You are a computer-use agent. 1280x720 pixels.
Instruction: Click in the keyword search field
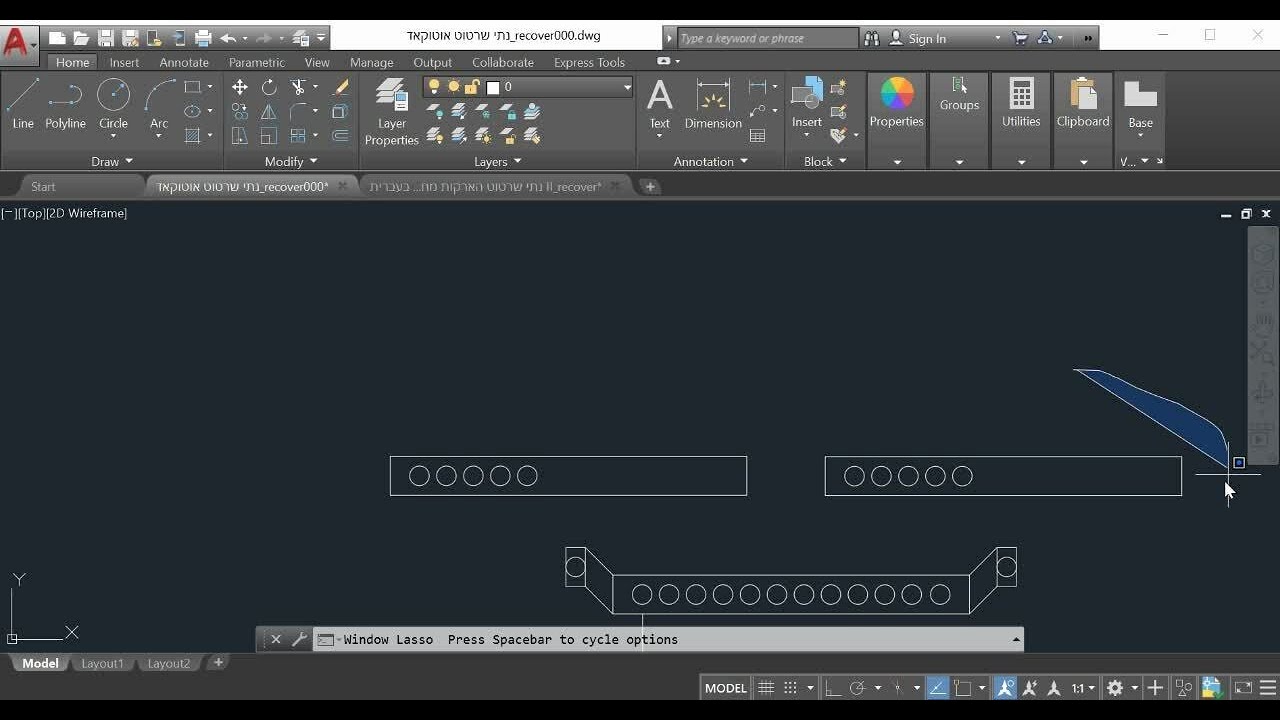click(x=767, y=38)
